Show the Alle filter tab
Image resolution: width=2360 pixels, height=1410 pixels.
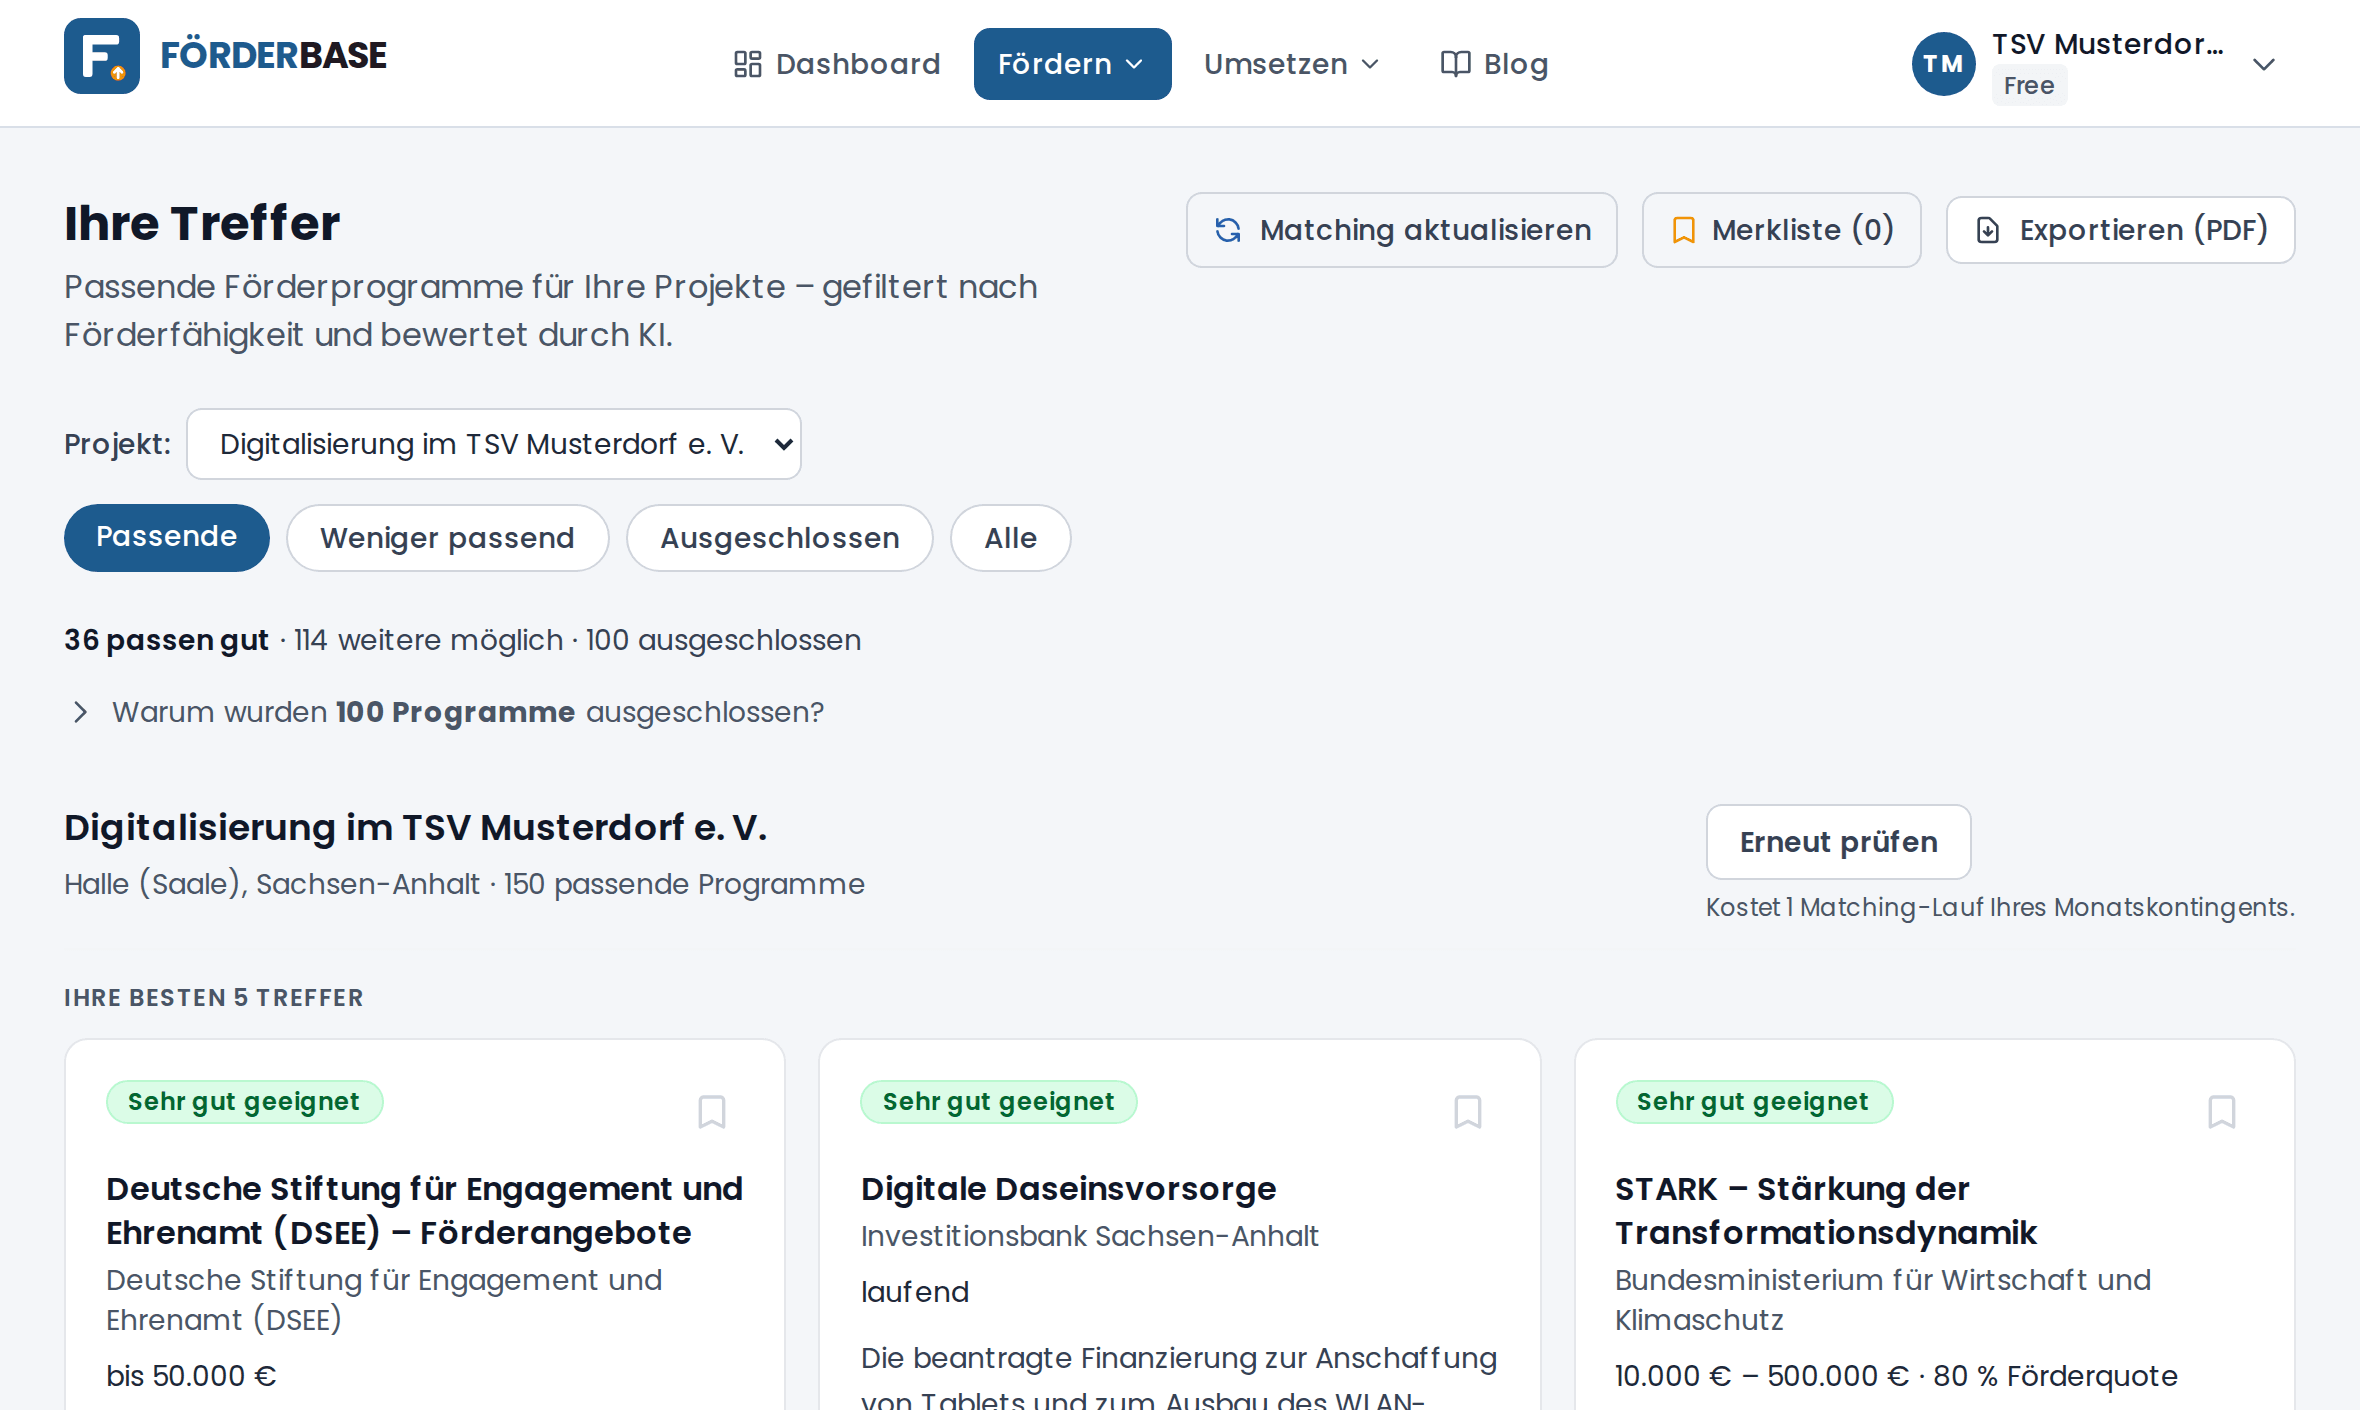[x=1010, y=538]
